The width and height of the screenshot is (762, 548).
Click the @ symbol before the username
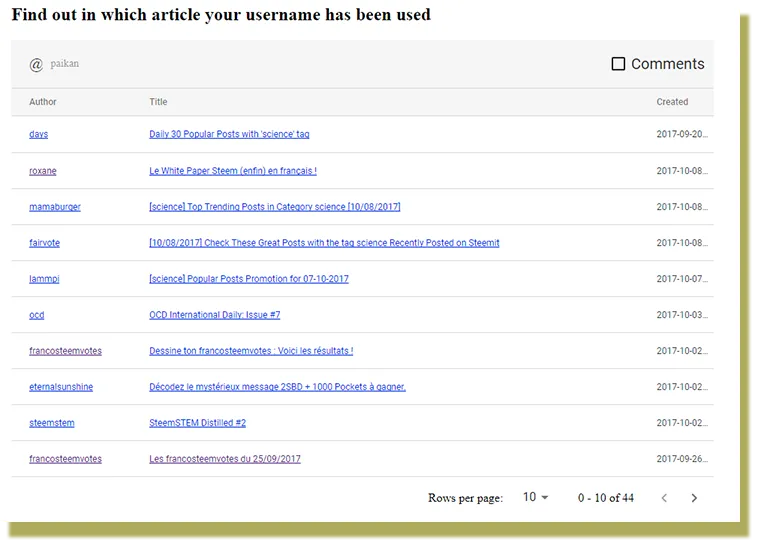point(36,64)
